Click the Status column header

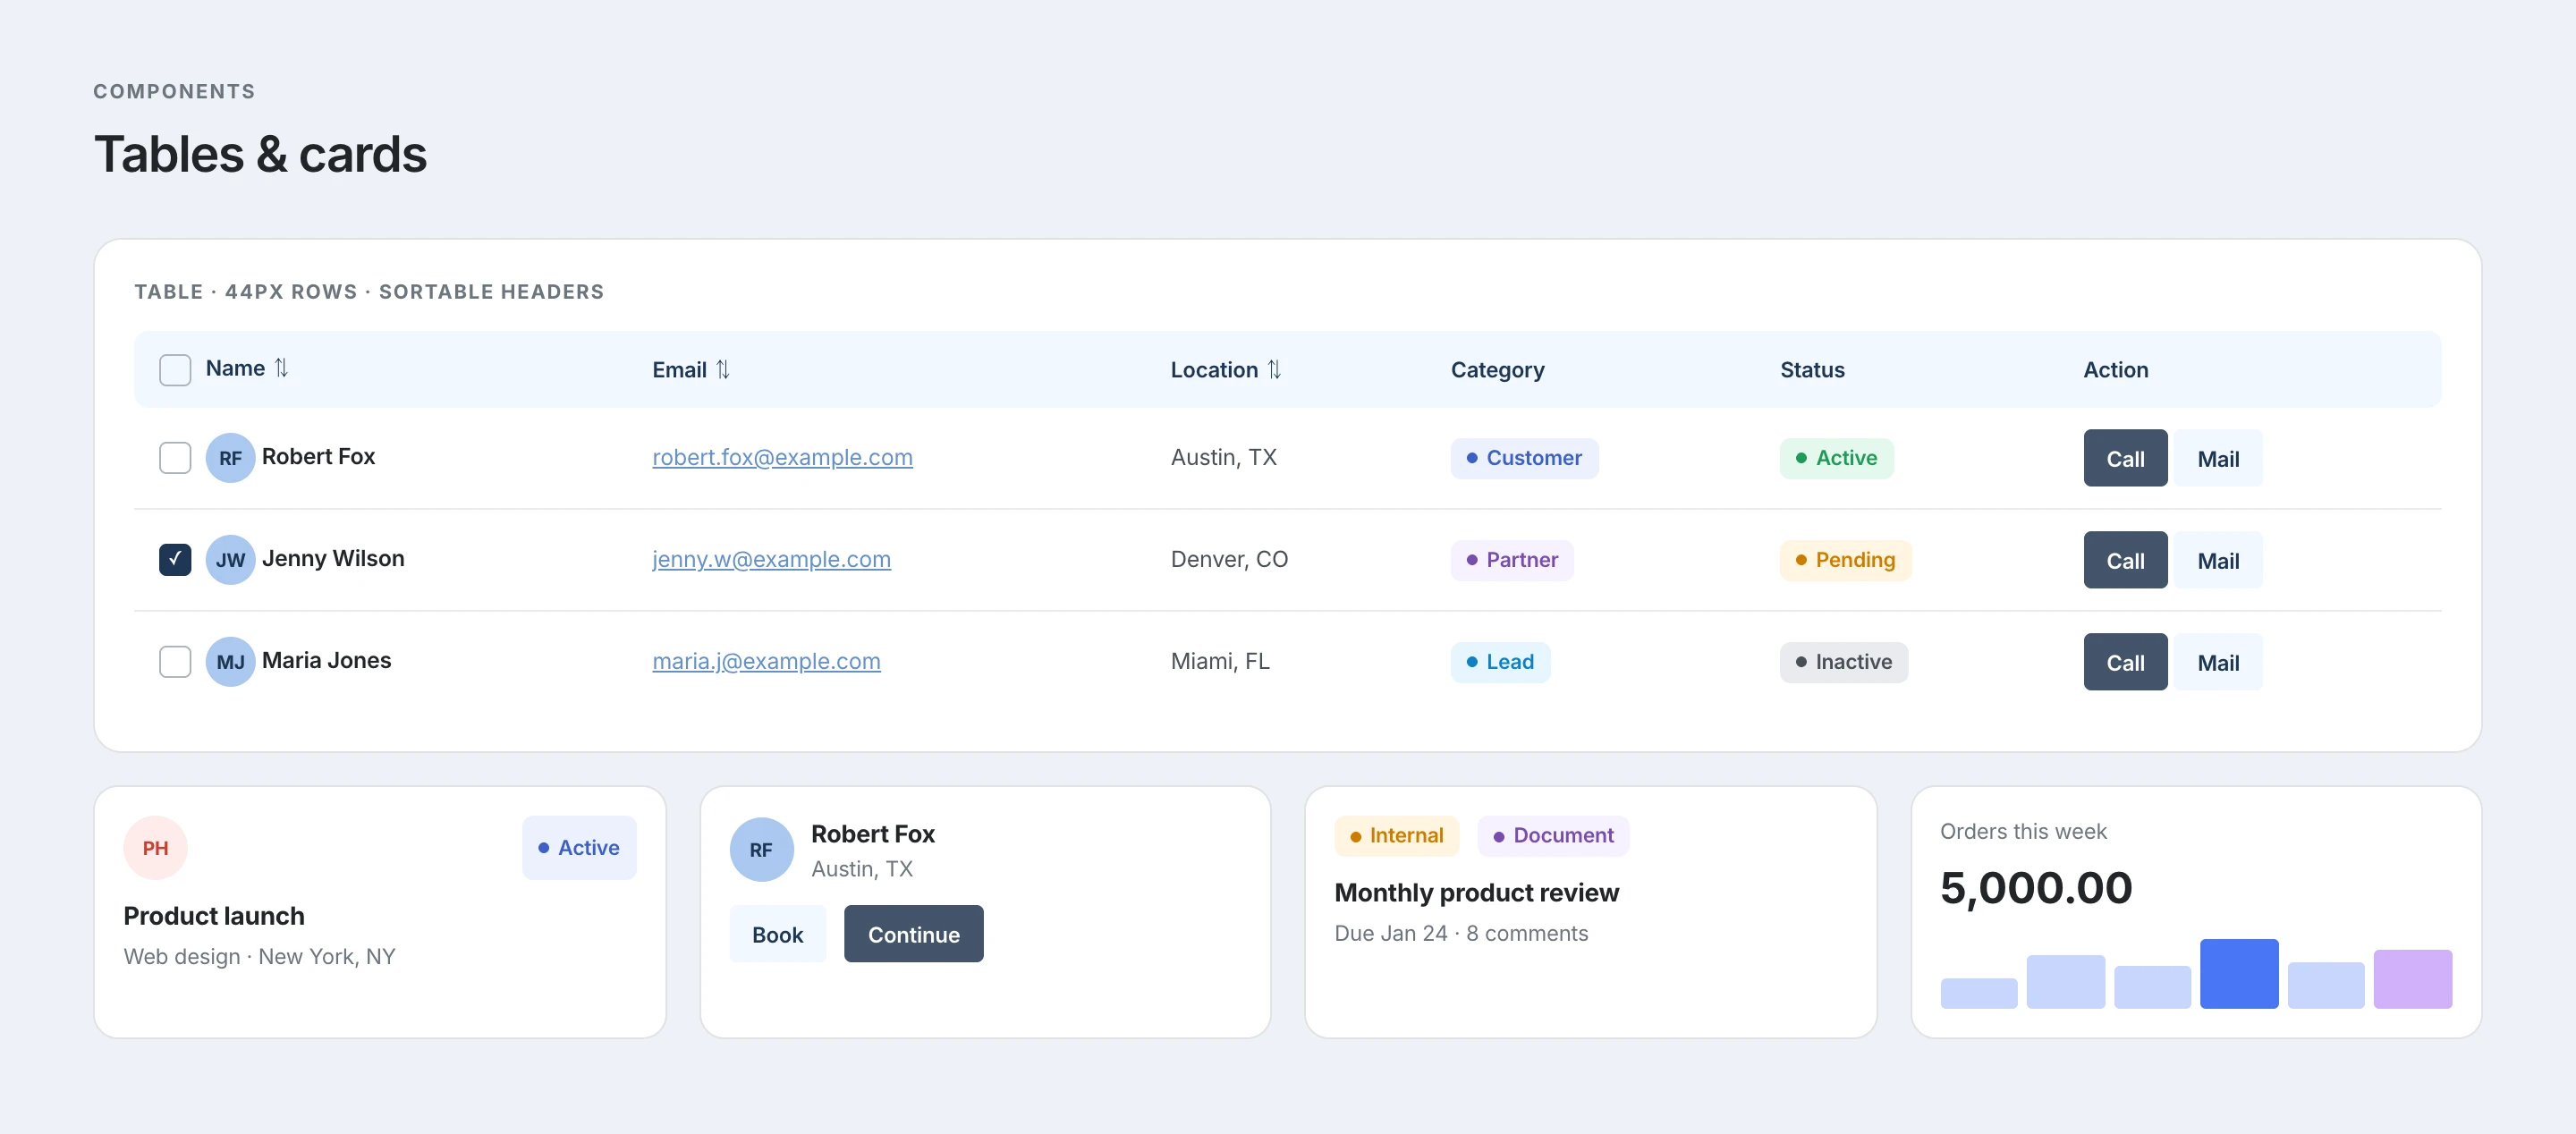[1812, 370]
